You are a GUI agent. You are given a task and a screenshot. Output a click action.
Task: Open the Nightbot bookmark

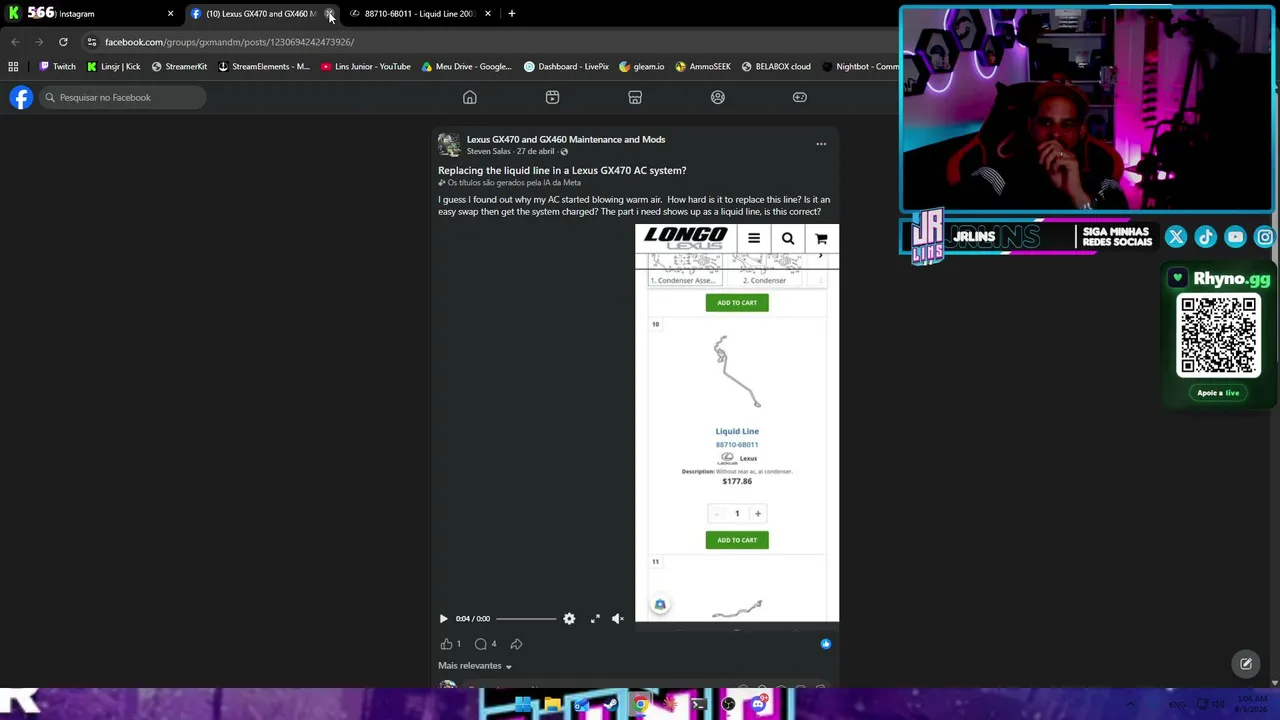[860, 67]
